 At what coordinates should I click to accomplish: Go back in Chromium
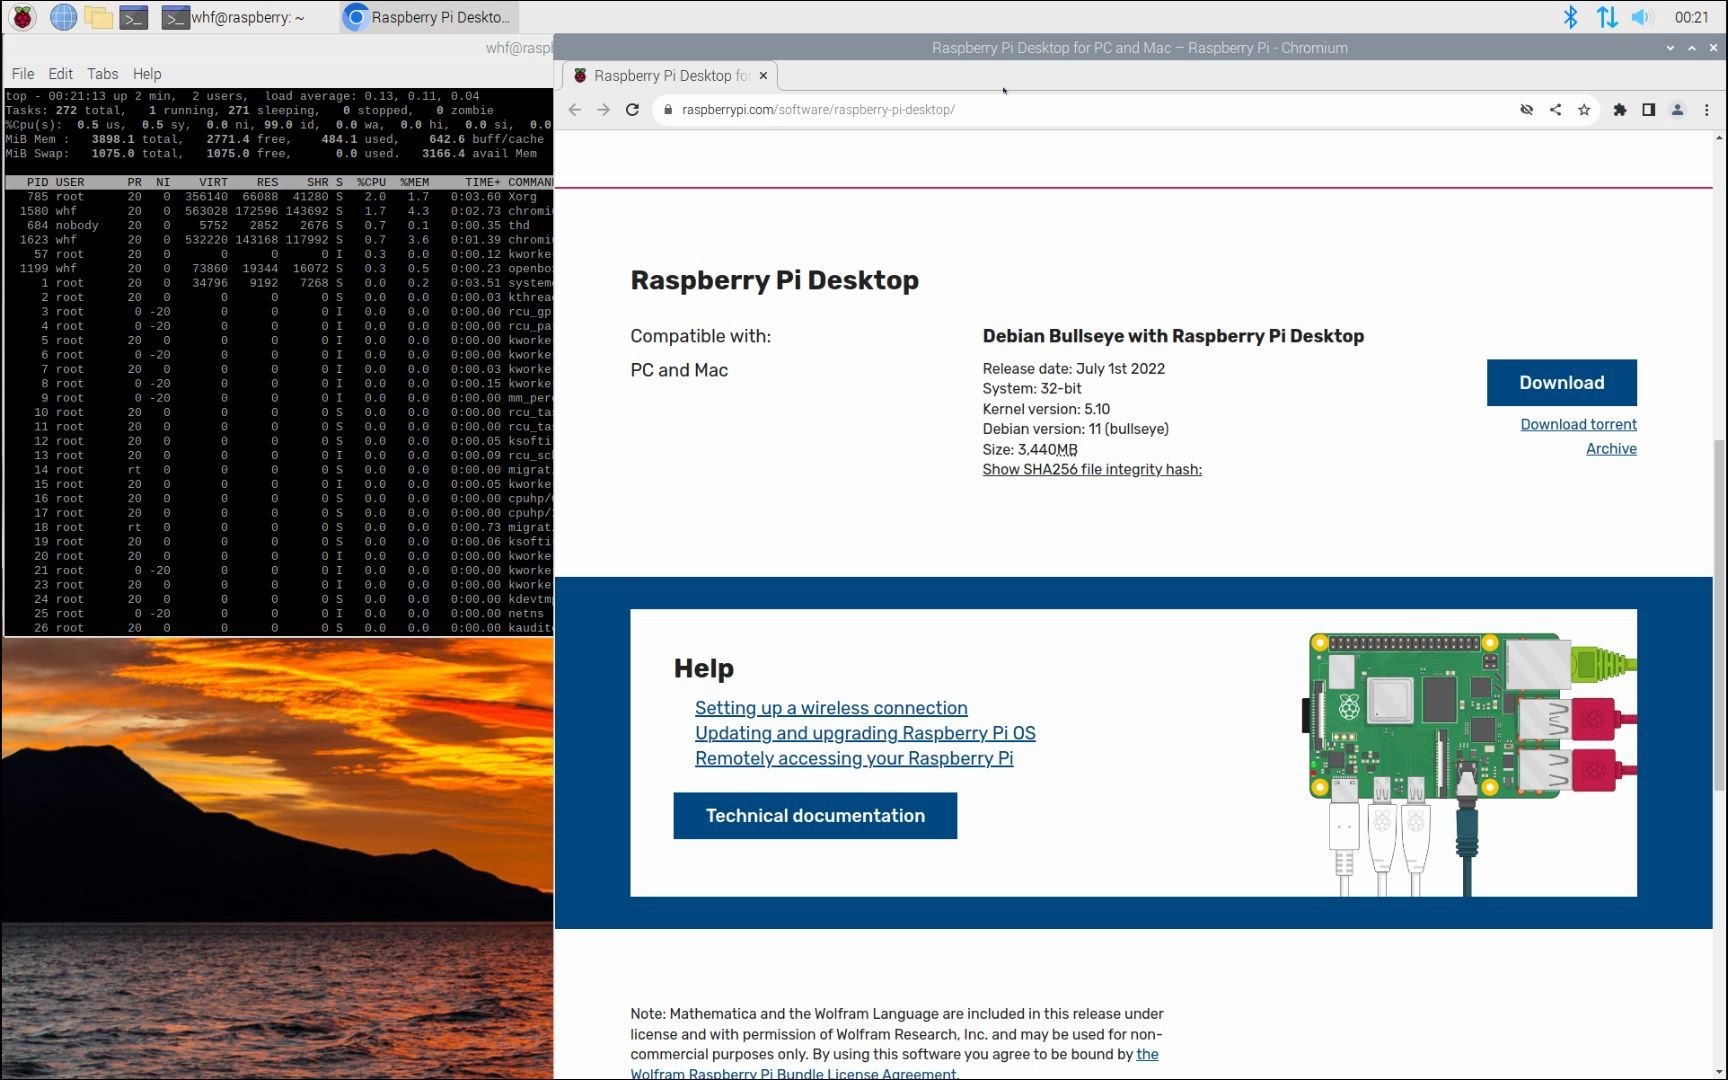pos(575,110)
